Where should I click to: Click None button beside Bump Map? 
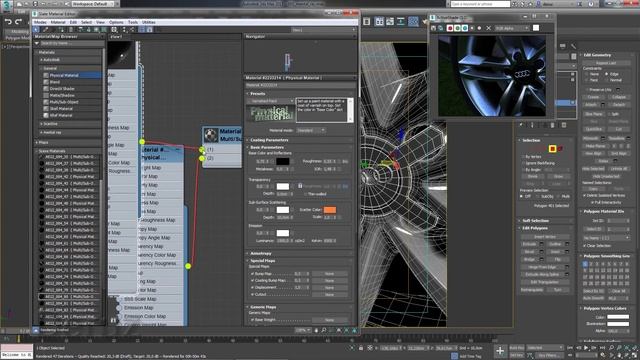(329, 274)
